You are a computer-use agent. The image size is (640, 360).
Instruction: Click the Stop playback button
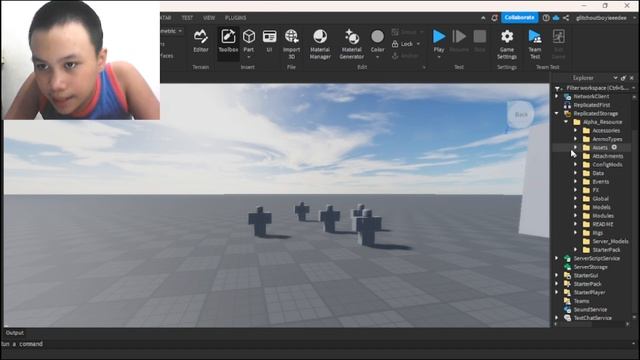pyautogui.click(x=480, y=41)
